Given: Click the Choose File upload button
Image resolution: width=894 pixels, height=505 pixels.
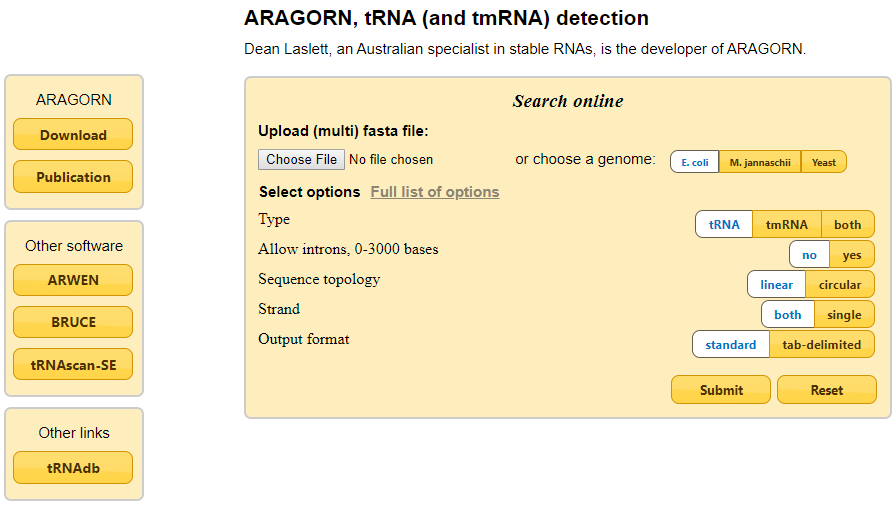Looking at the screenshot, I should point(301,159).
